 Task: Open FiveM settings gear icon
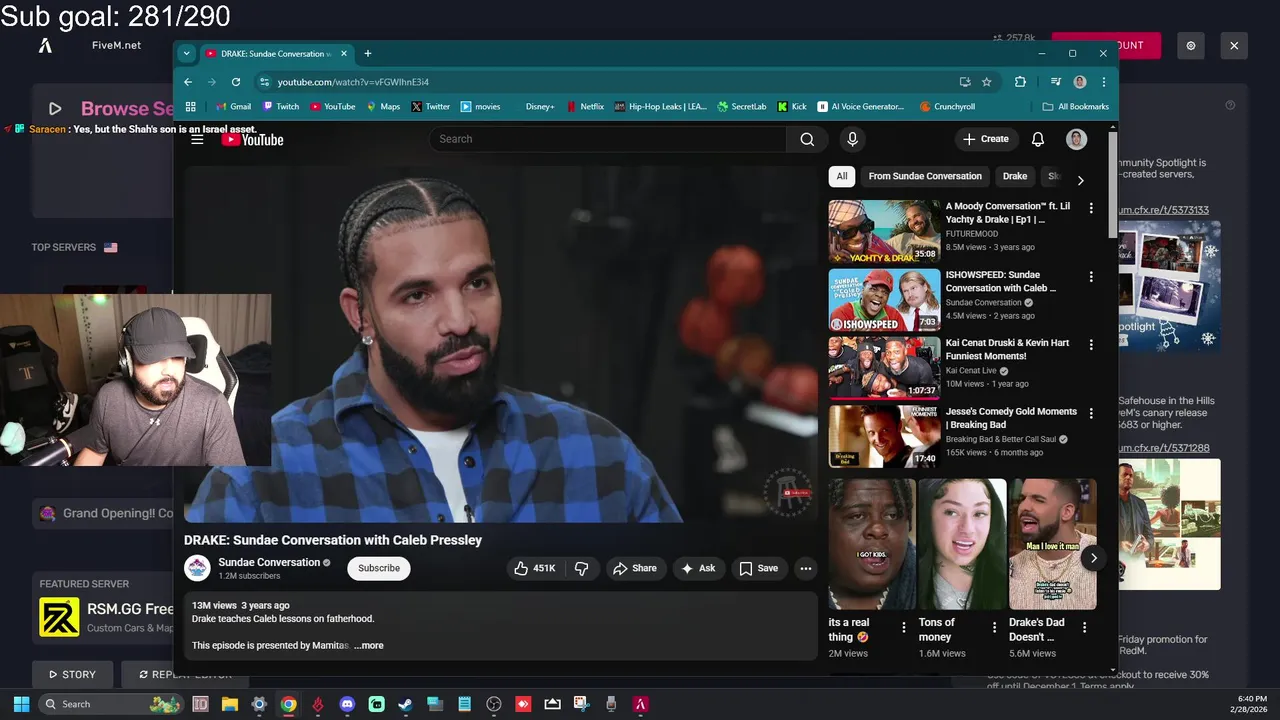pyautogui.click(x=1191, y=45)
